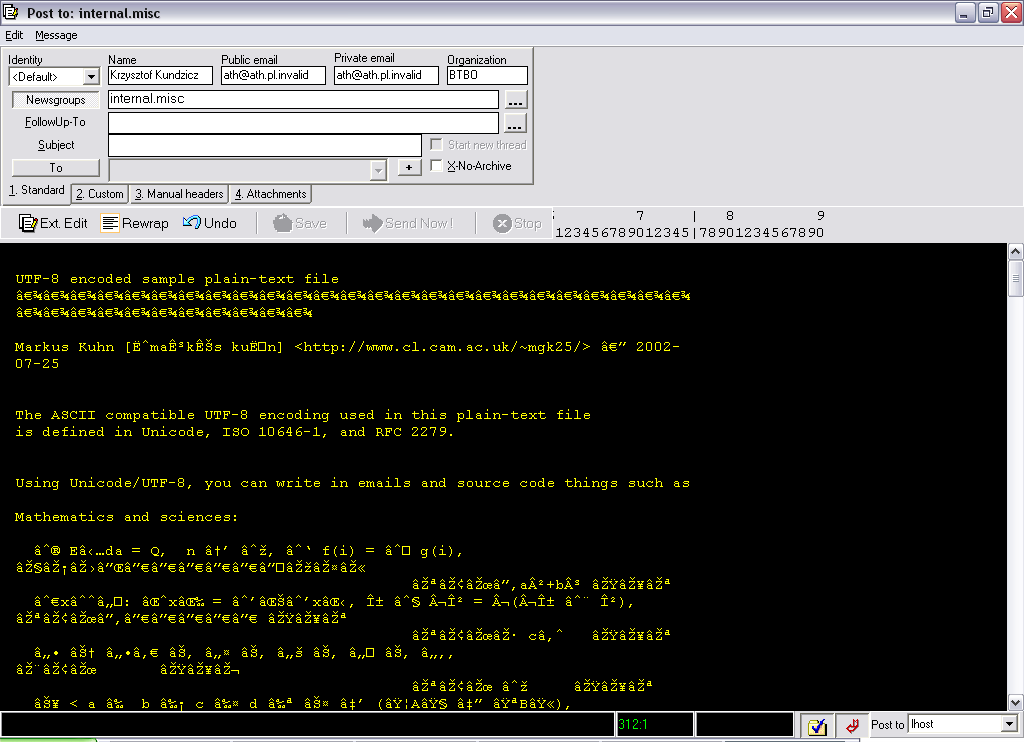Viewport: 1024px width, 742px height.
Task: Click the Send Now! toolbar button
Action: pos(408,223)
